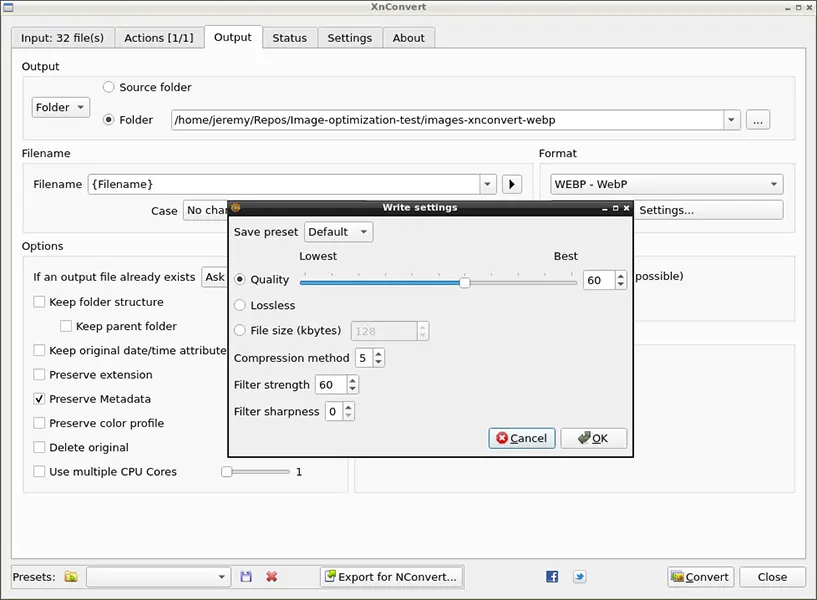Expand the Filename pattern dropdown
The image size is (817, 600).
pyautogui.click(x=487, y=184)
